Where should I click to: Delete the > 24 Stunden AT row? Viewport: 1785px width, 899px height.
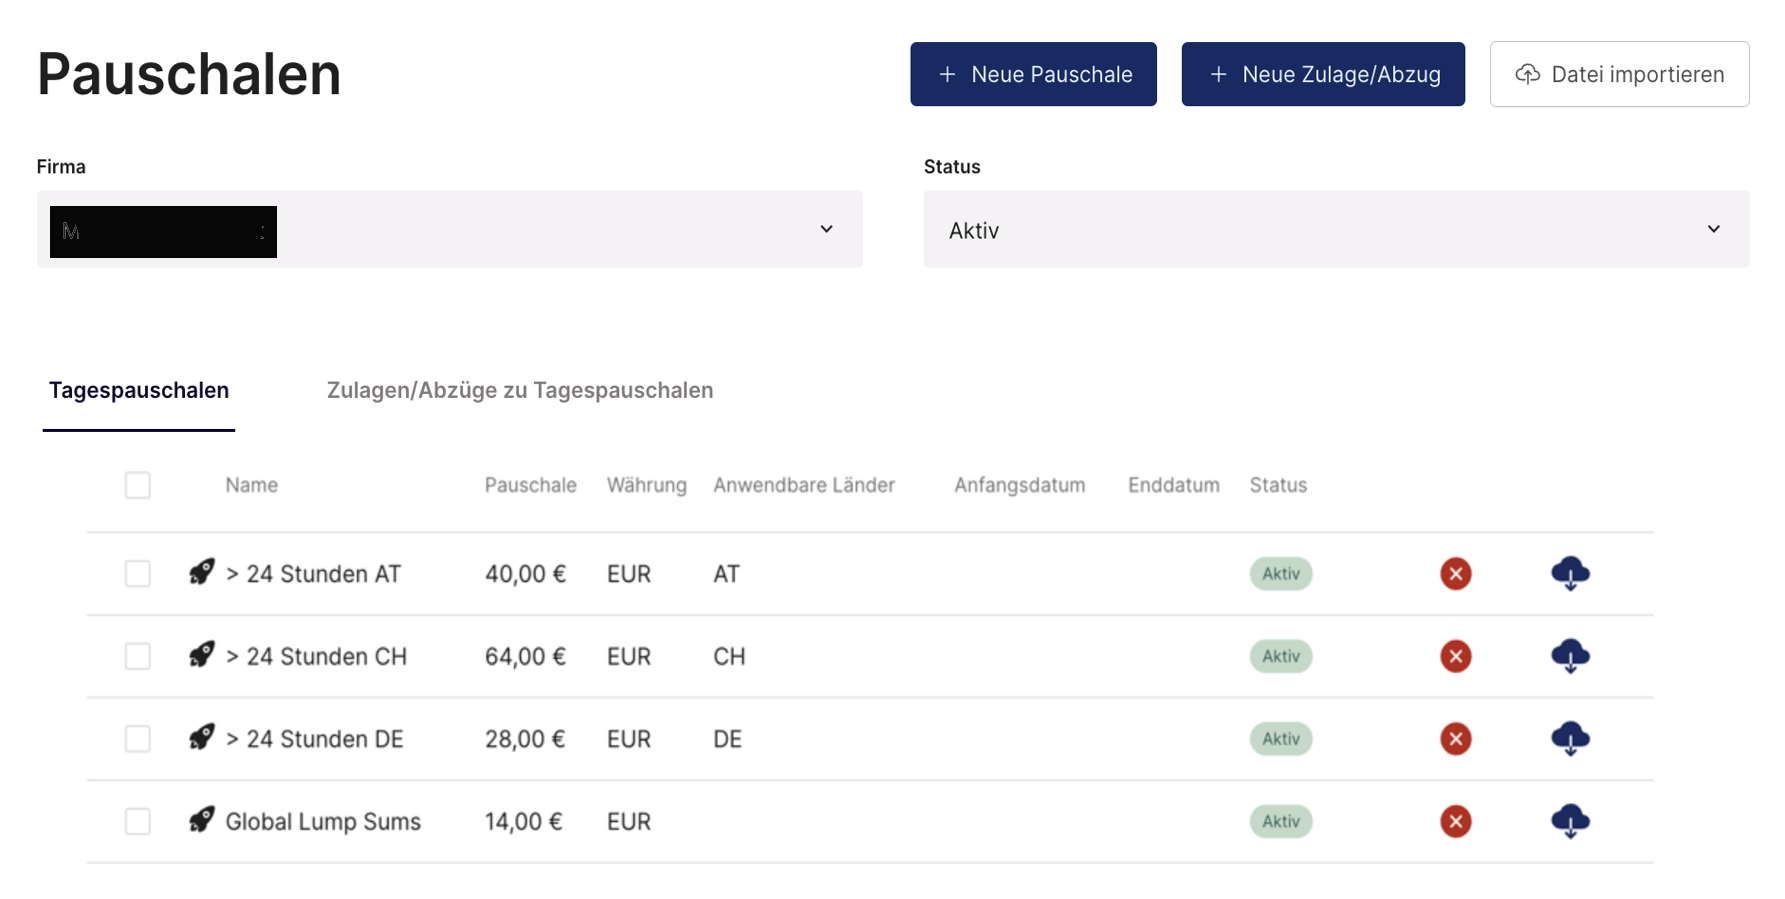[x=1455, y=574]
